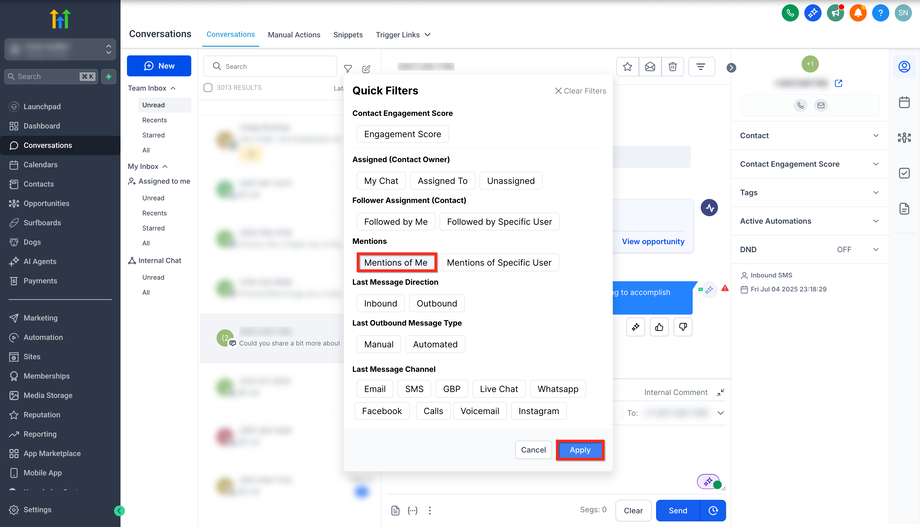Open the To recipient dropdown arrow

[721, 413]
